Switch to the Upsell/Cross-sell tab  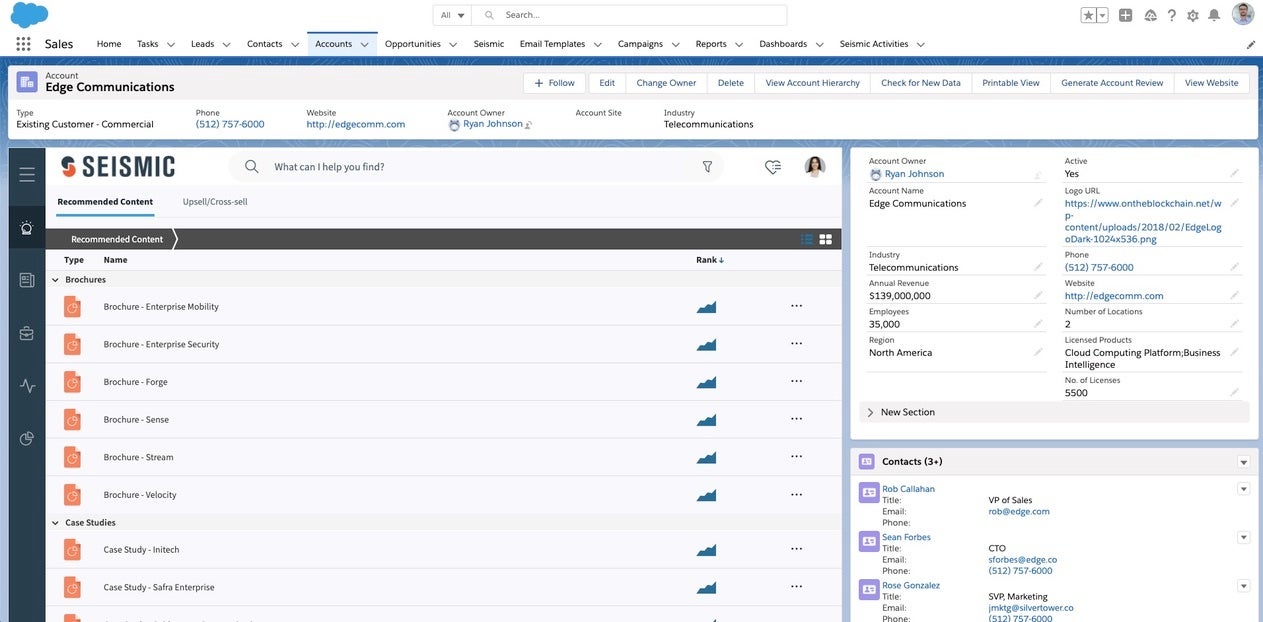(x=215, y=202)
